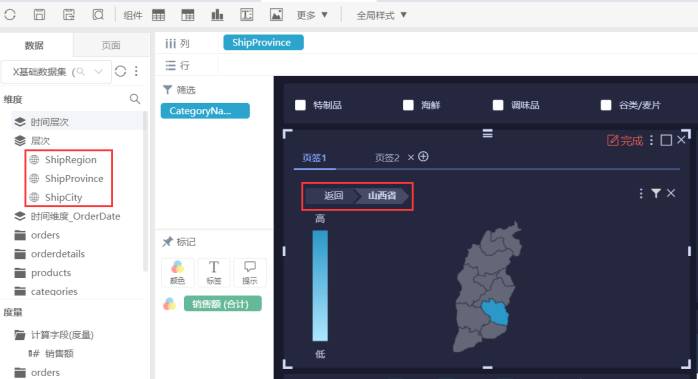Click the 山西省 breadcrumb
This screenshot has height=379, width=698.
click(x=382, y=196)
